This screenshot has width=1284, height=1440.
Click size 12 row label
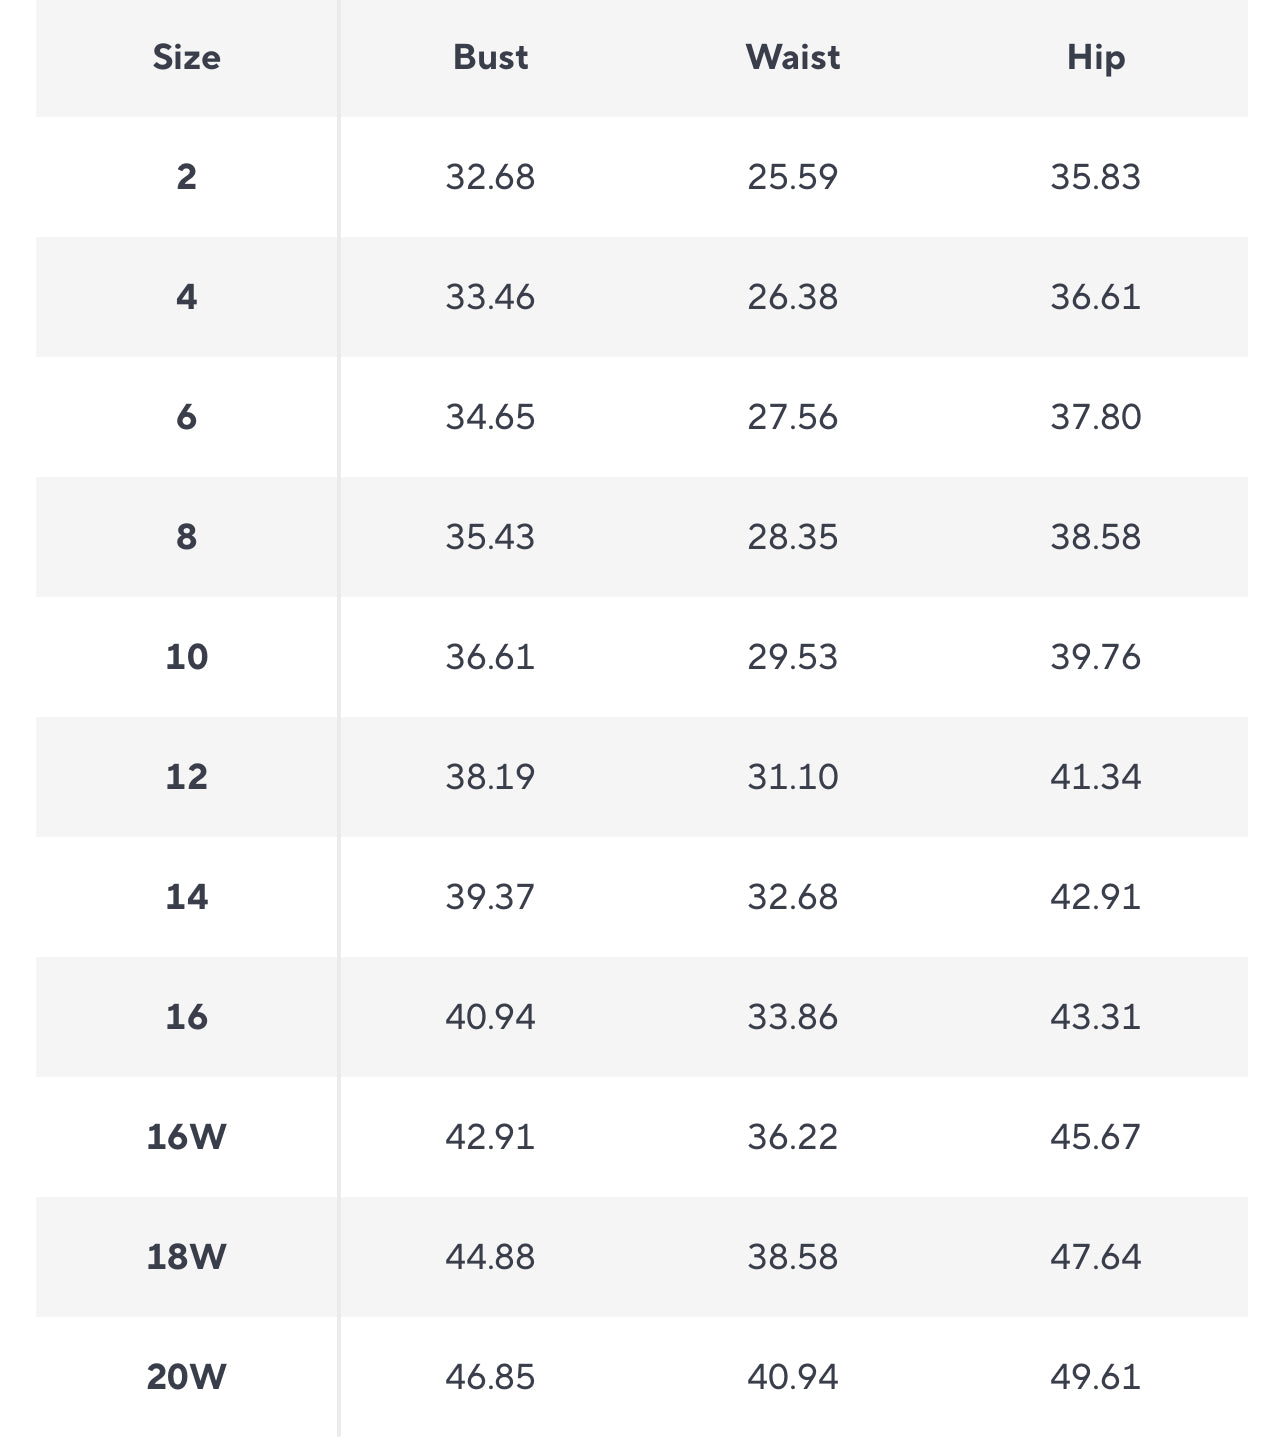(x=187, y=777)
